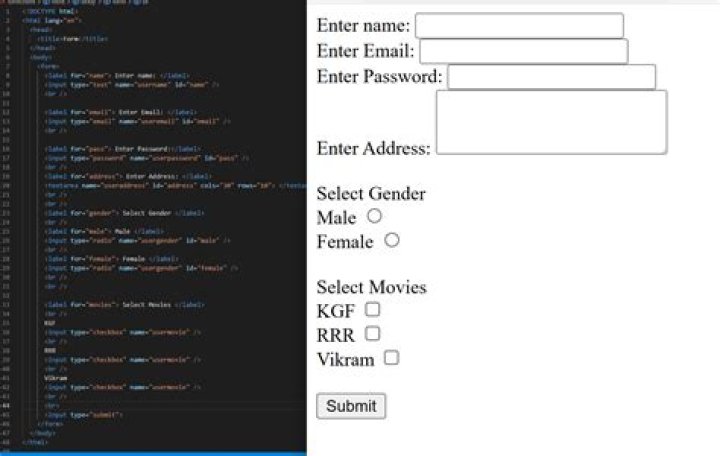The height and width of the screenshot is (456, 720).
Task: Select the Female radio button
Action: tap(392, 240)
